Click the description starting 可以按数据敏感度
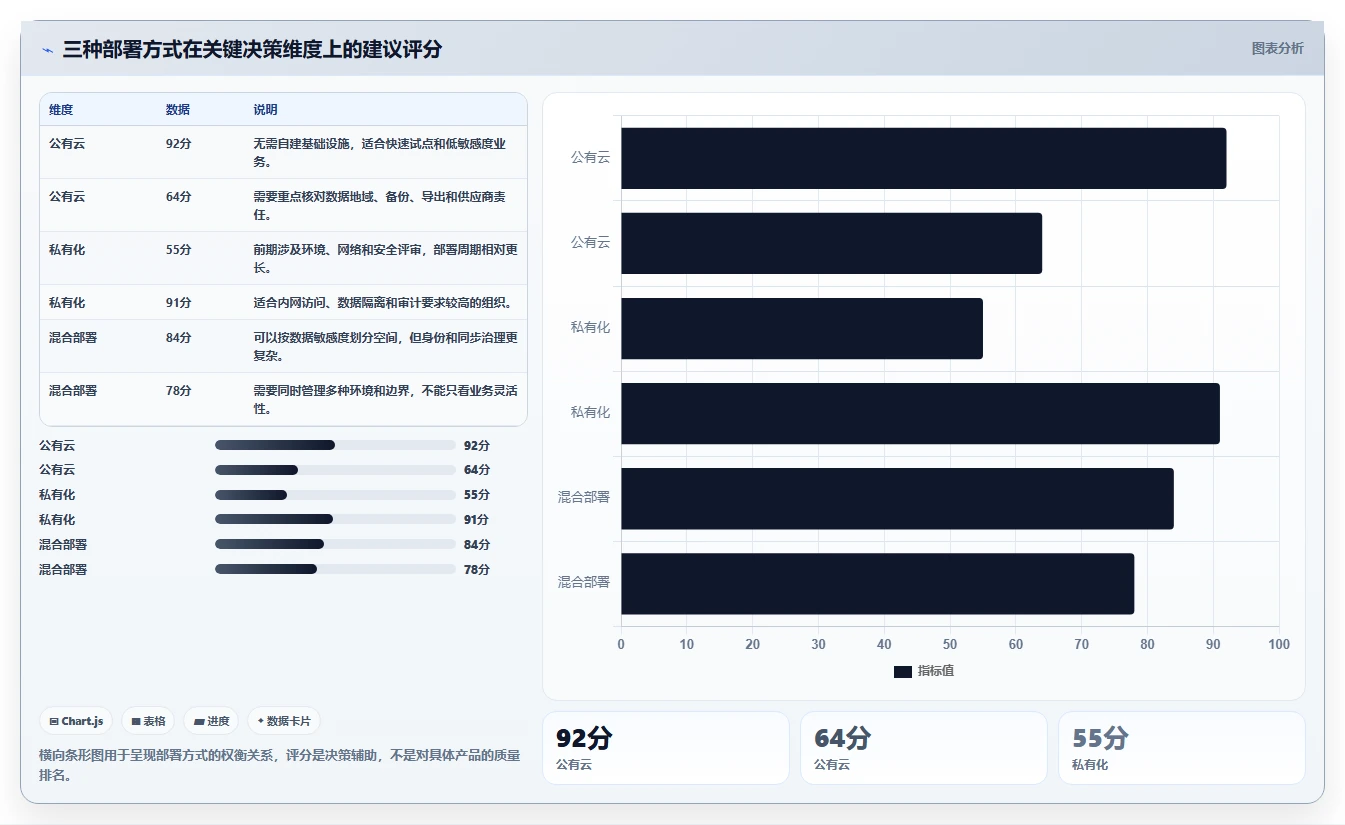1345x825 pixels. pos(386,346)
